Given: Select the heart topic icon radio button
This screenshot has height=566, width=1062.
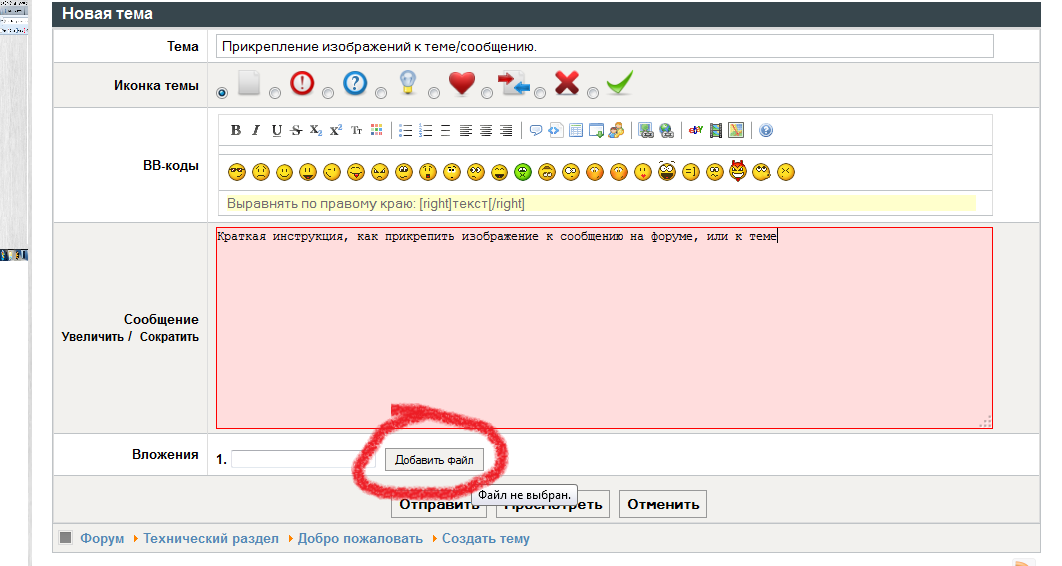Looking at the screenshot, I should click(x=433, y=93).
